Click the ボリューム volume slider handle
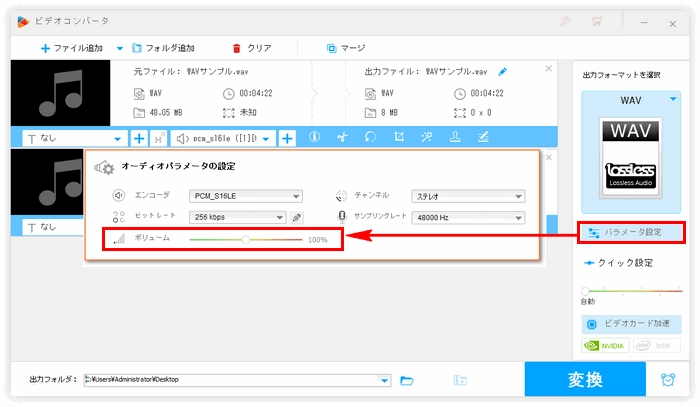This screenshot has height=407, width=700. coord(246,240)
